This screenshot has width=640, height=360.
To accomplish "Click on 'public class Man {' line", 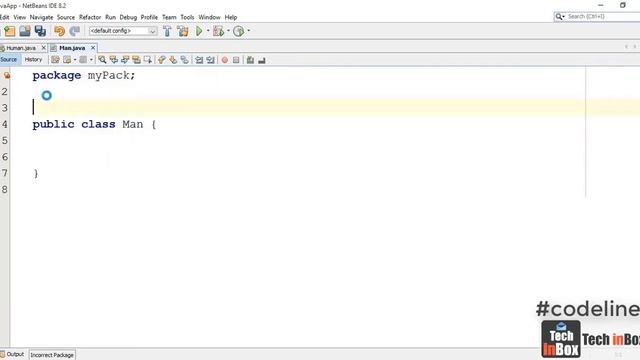I will tap(94, 124).
